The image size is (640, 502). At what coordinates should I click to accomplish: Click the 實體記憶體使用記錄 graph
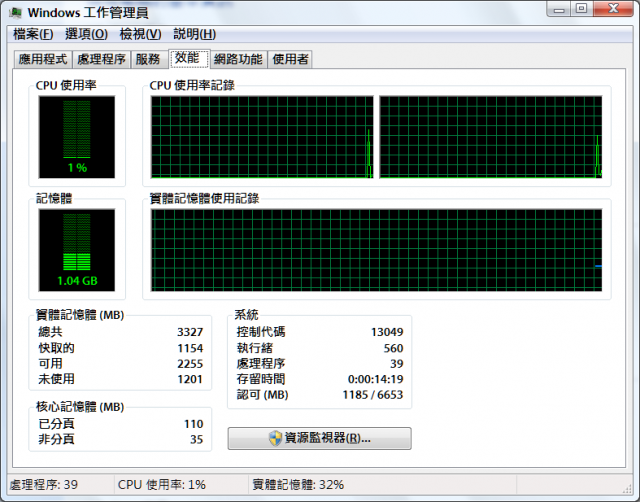[376, 250]
